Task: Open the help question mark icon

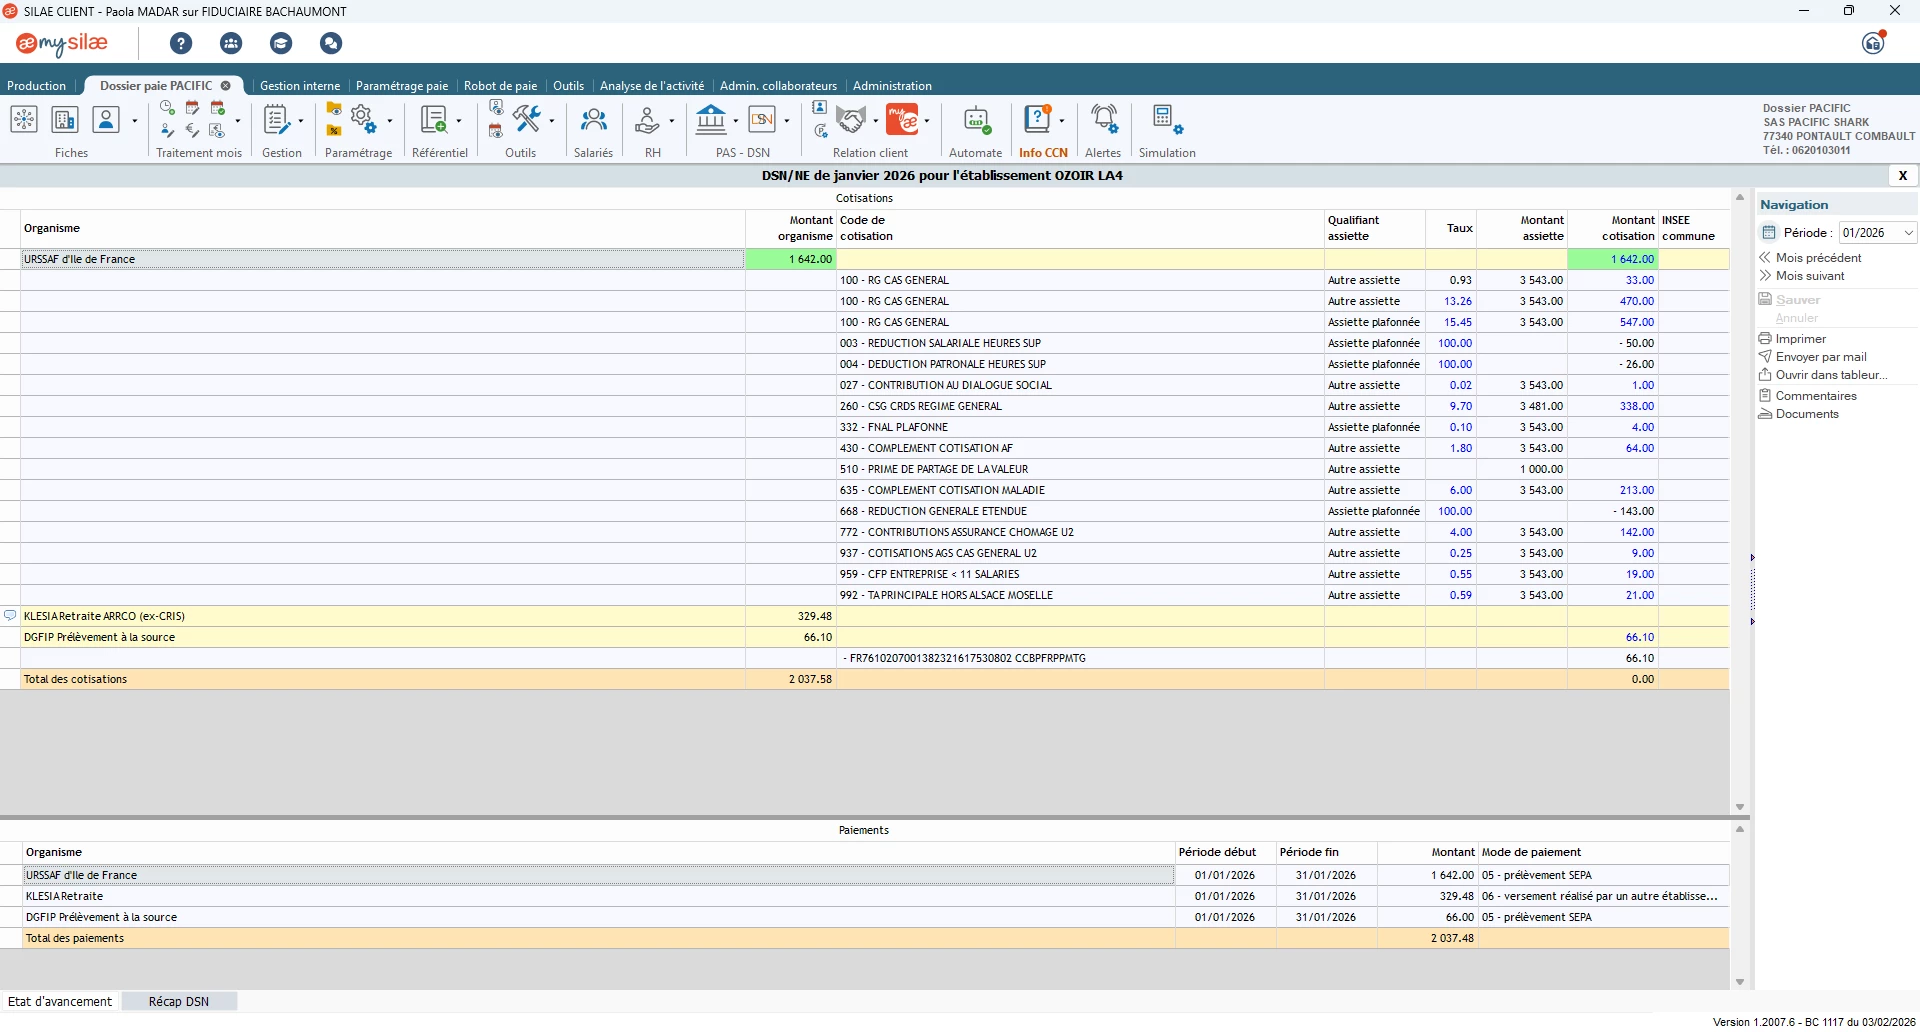Action: pos(181,43)
